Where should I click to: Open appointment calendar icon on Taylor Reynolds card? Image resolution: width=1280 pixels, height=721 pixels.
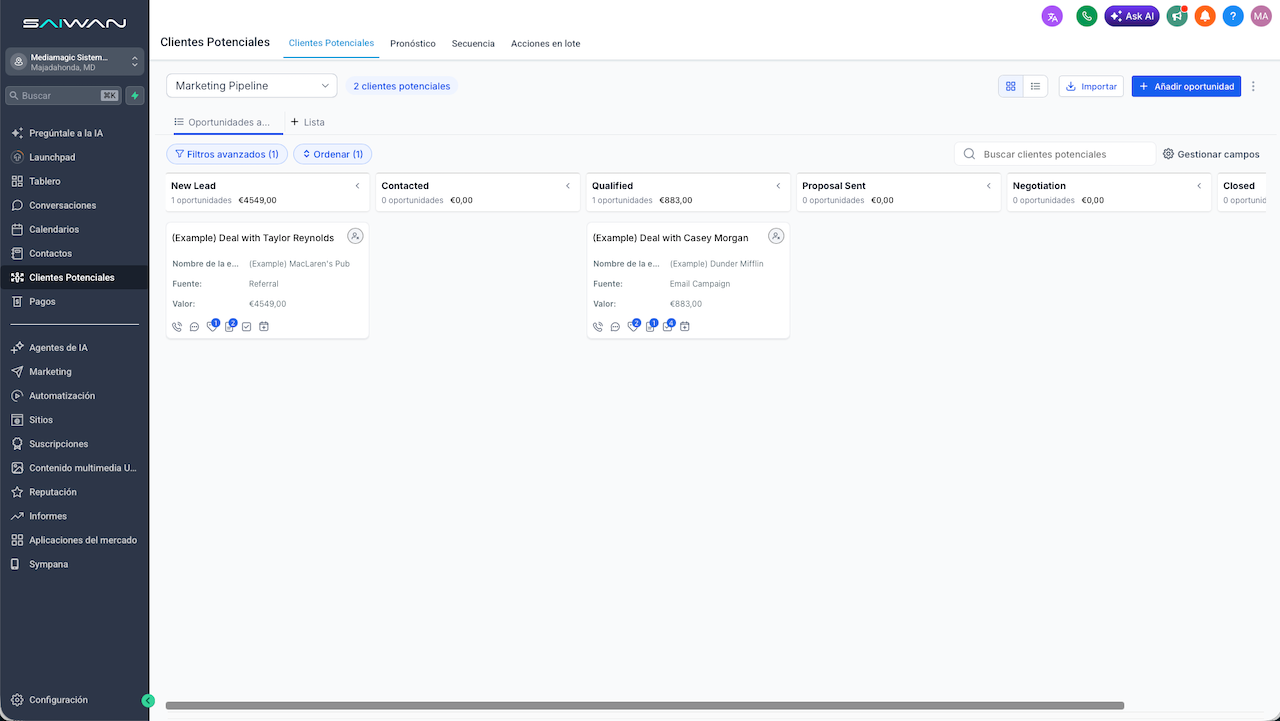(264, 327)
